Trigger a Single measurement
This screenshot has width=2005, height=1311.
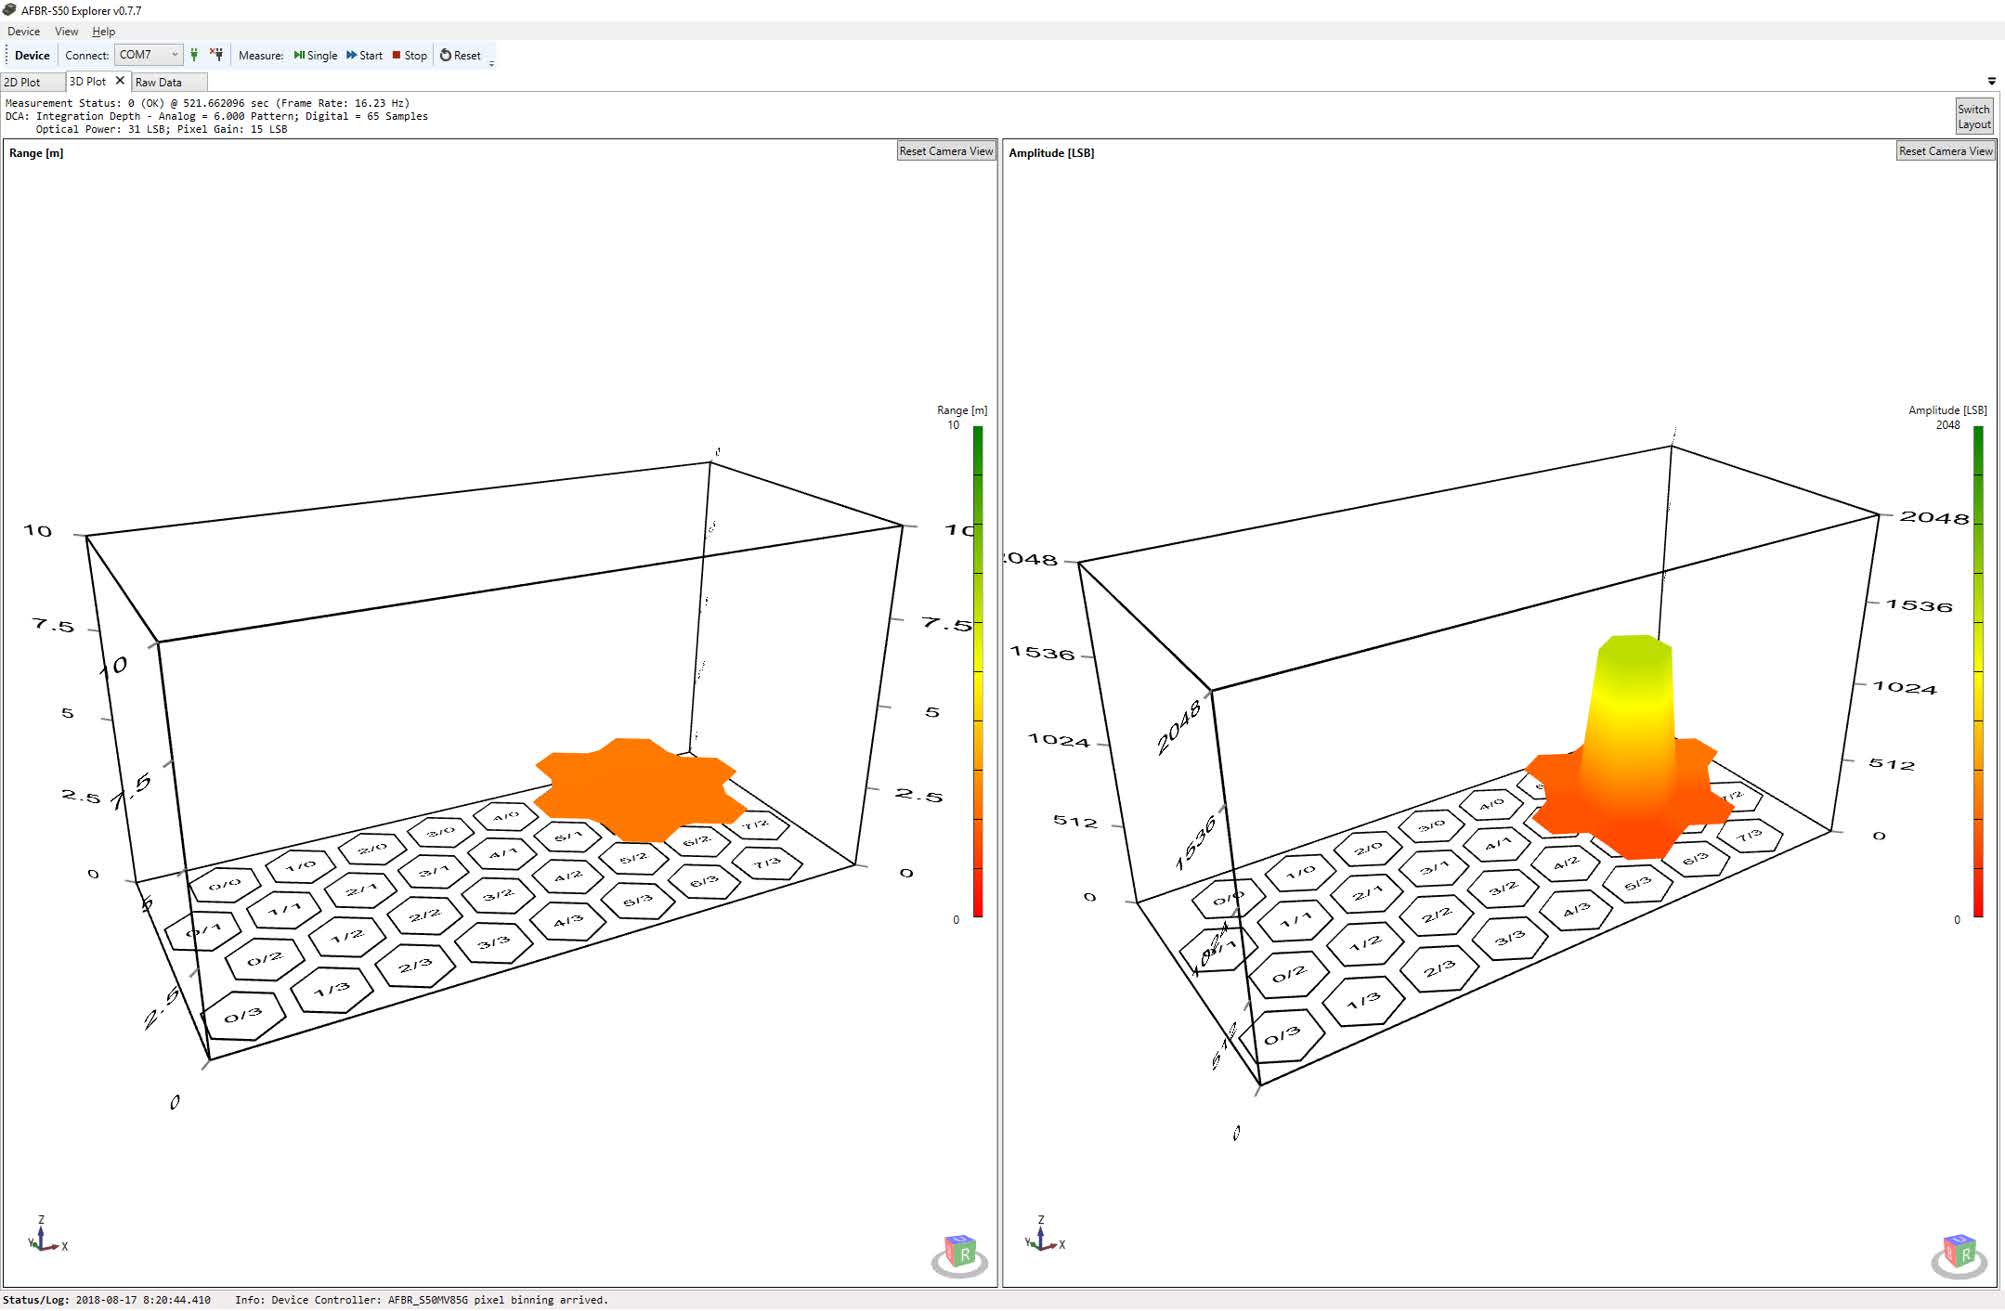coord(315,55)
